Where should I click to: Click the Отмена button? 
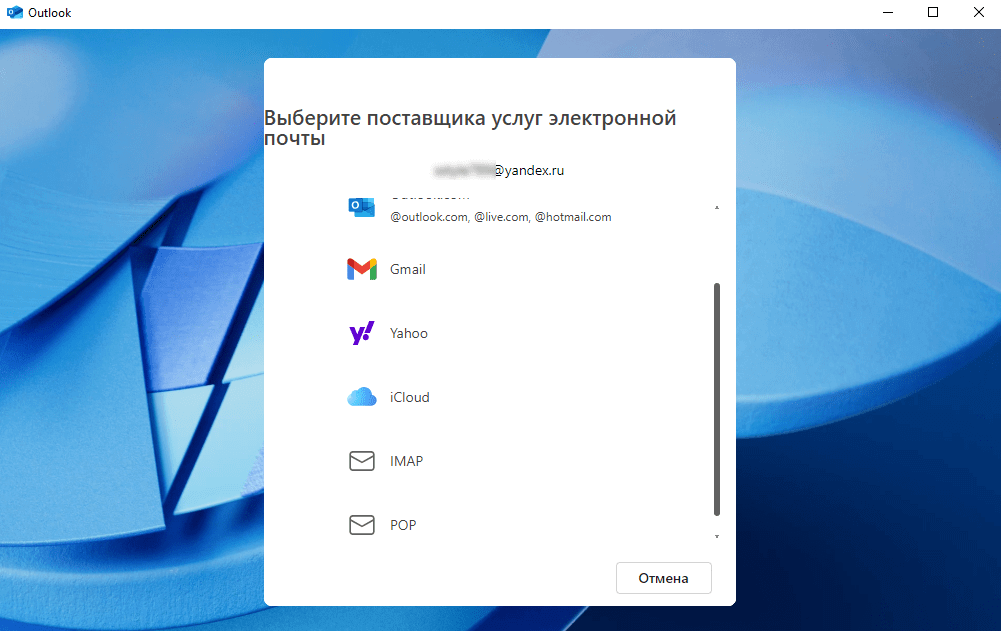[x=663, y=578]
